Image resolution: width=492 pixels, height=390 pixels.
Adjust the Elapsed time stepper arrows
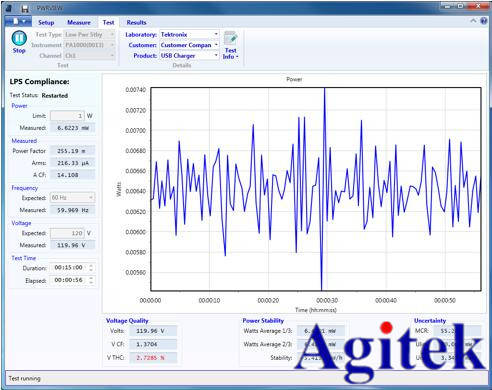pos(91,280)
